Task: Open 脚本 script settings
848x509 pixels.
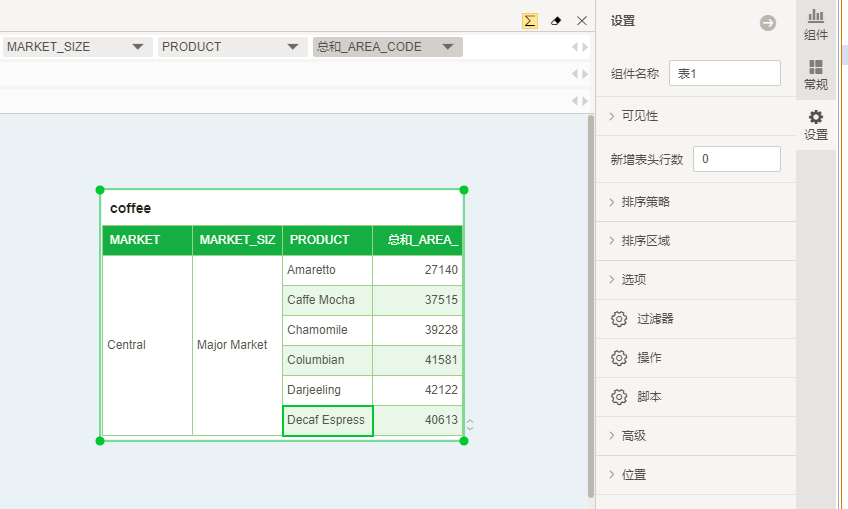Action: [648, 397]
